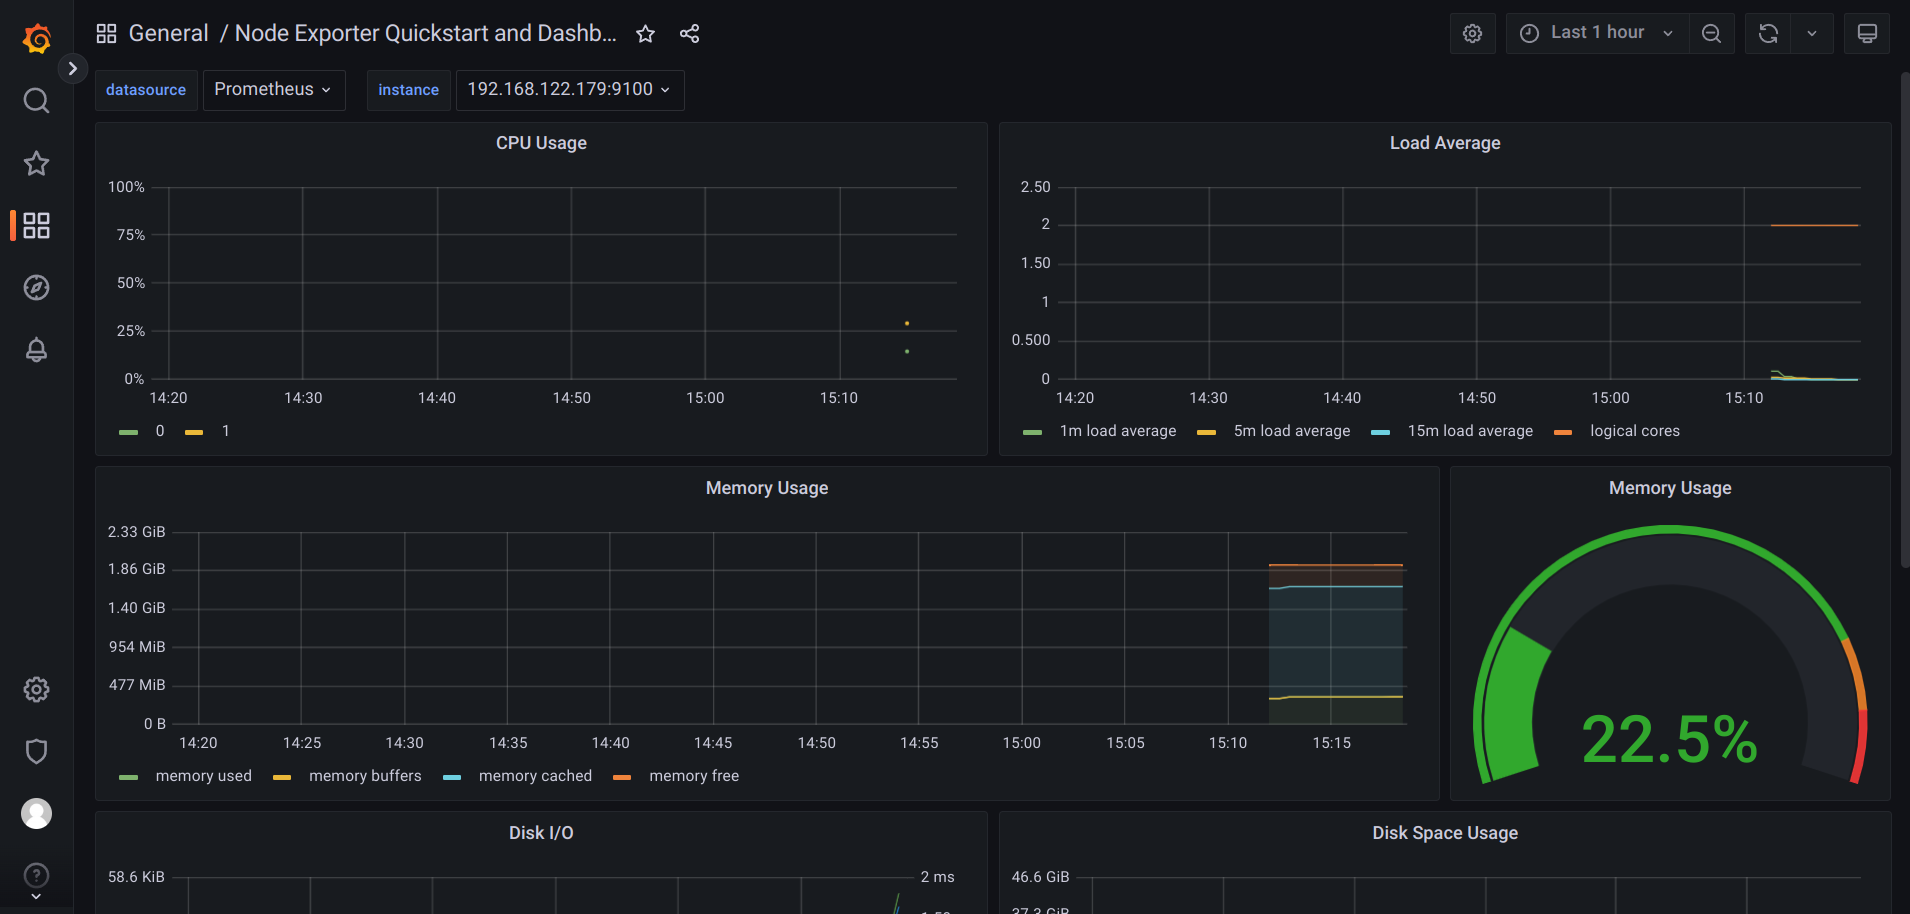Open the Prometheus datasource dropdown

click(x=274, y=90)
